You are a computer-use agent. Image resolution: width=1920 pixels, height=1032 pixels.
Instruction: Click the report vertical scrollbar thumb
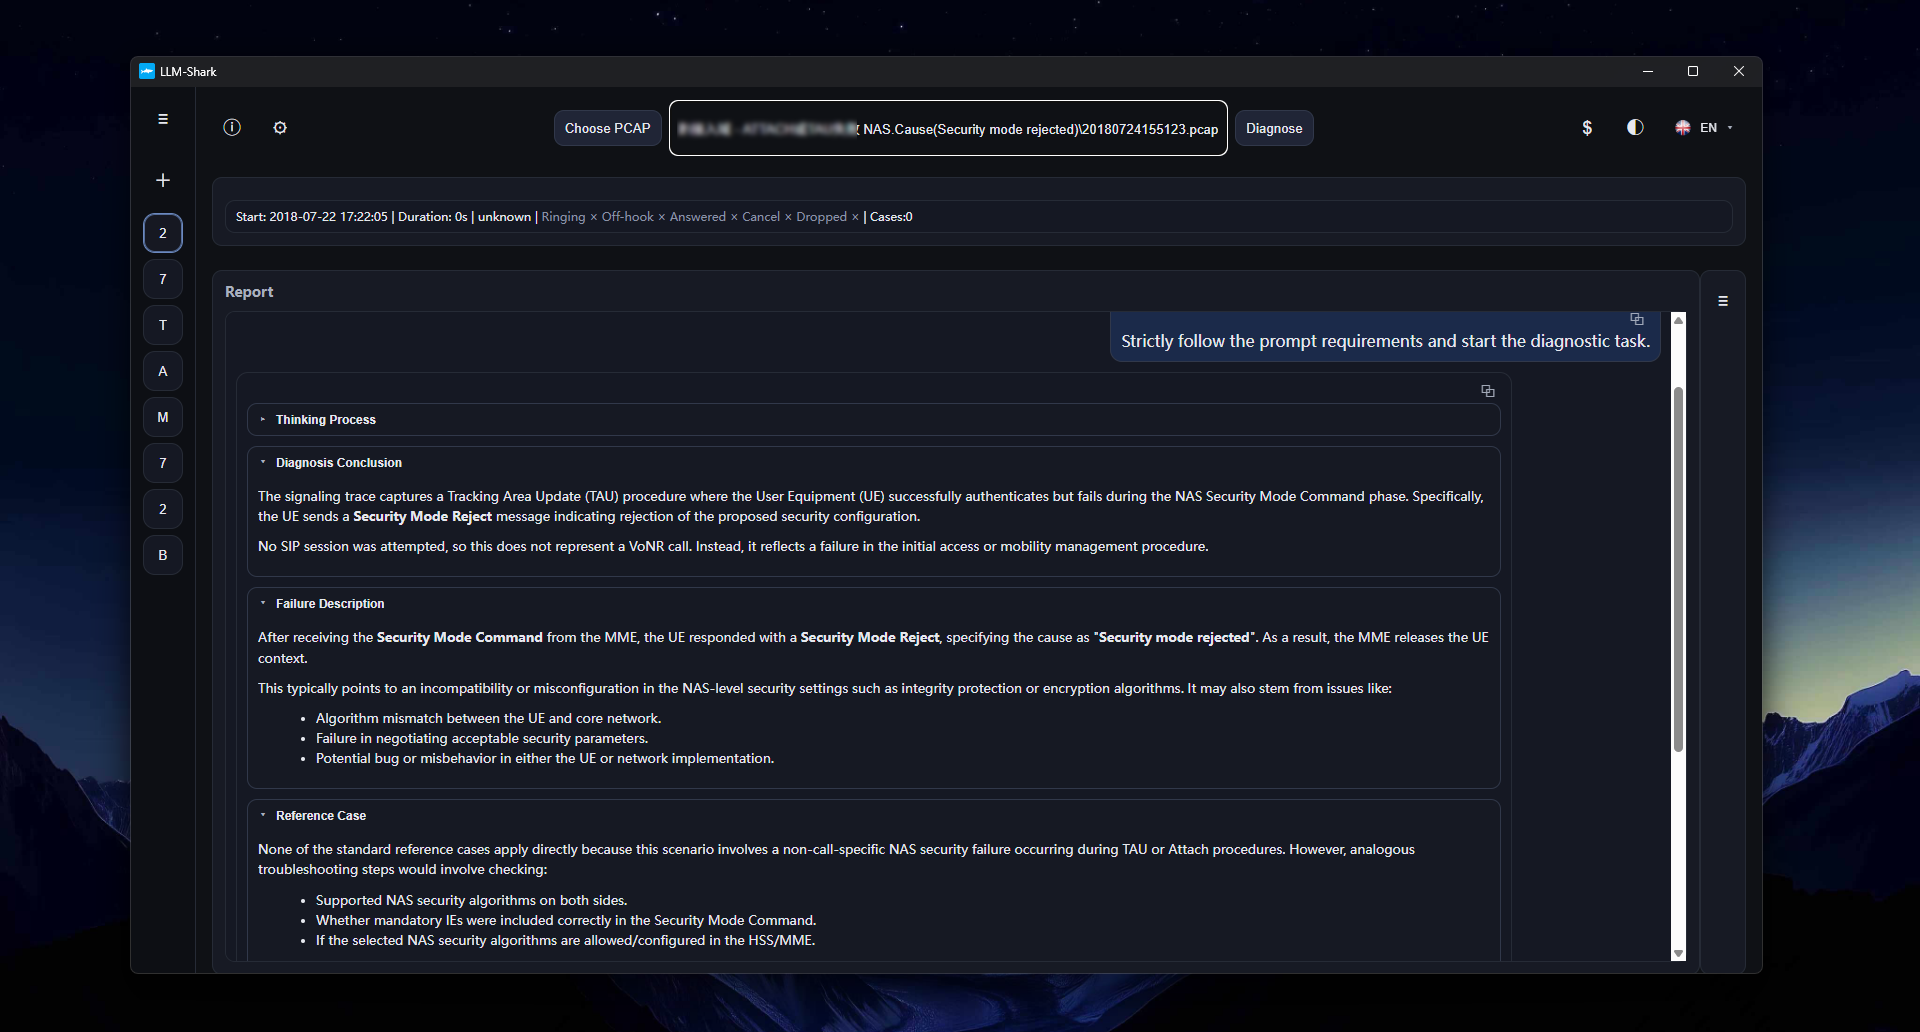tap(1678, 568)
